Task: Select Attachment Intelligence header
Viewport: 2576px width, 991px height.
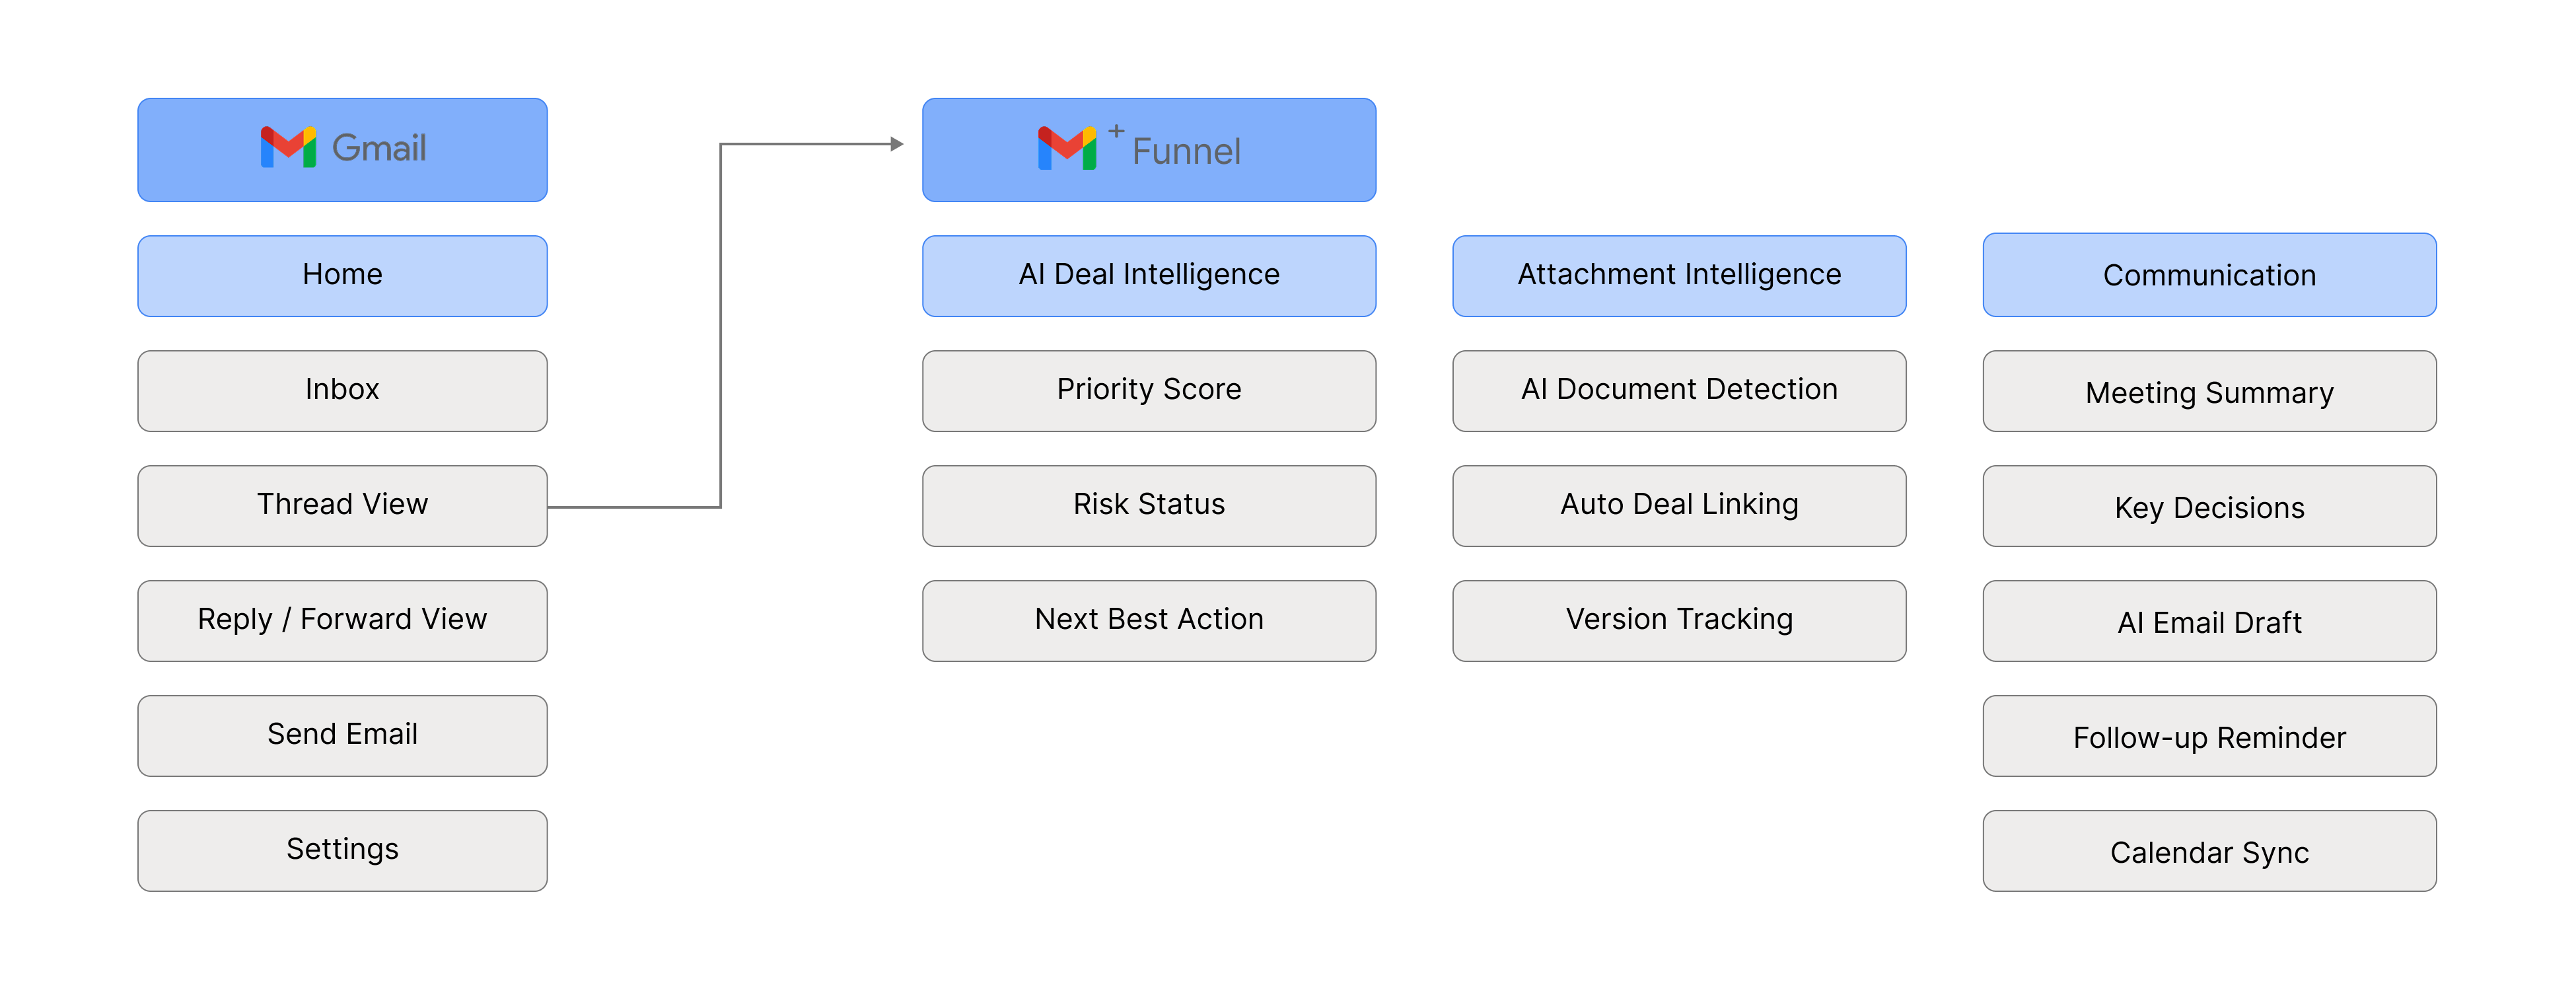Action: [x=1678, y=275]
